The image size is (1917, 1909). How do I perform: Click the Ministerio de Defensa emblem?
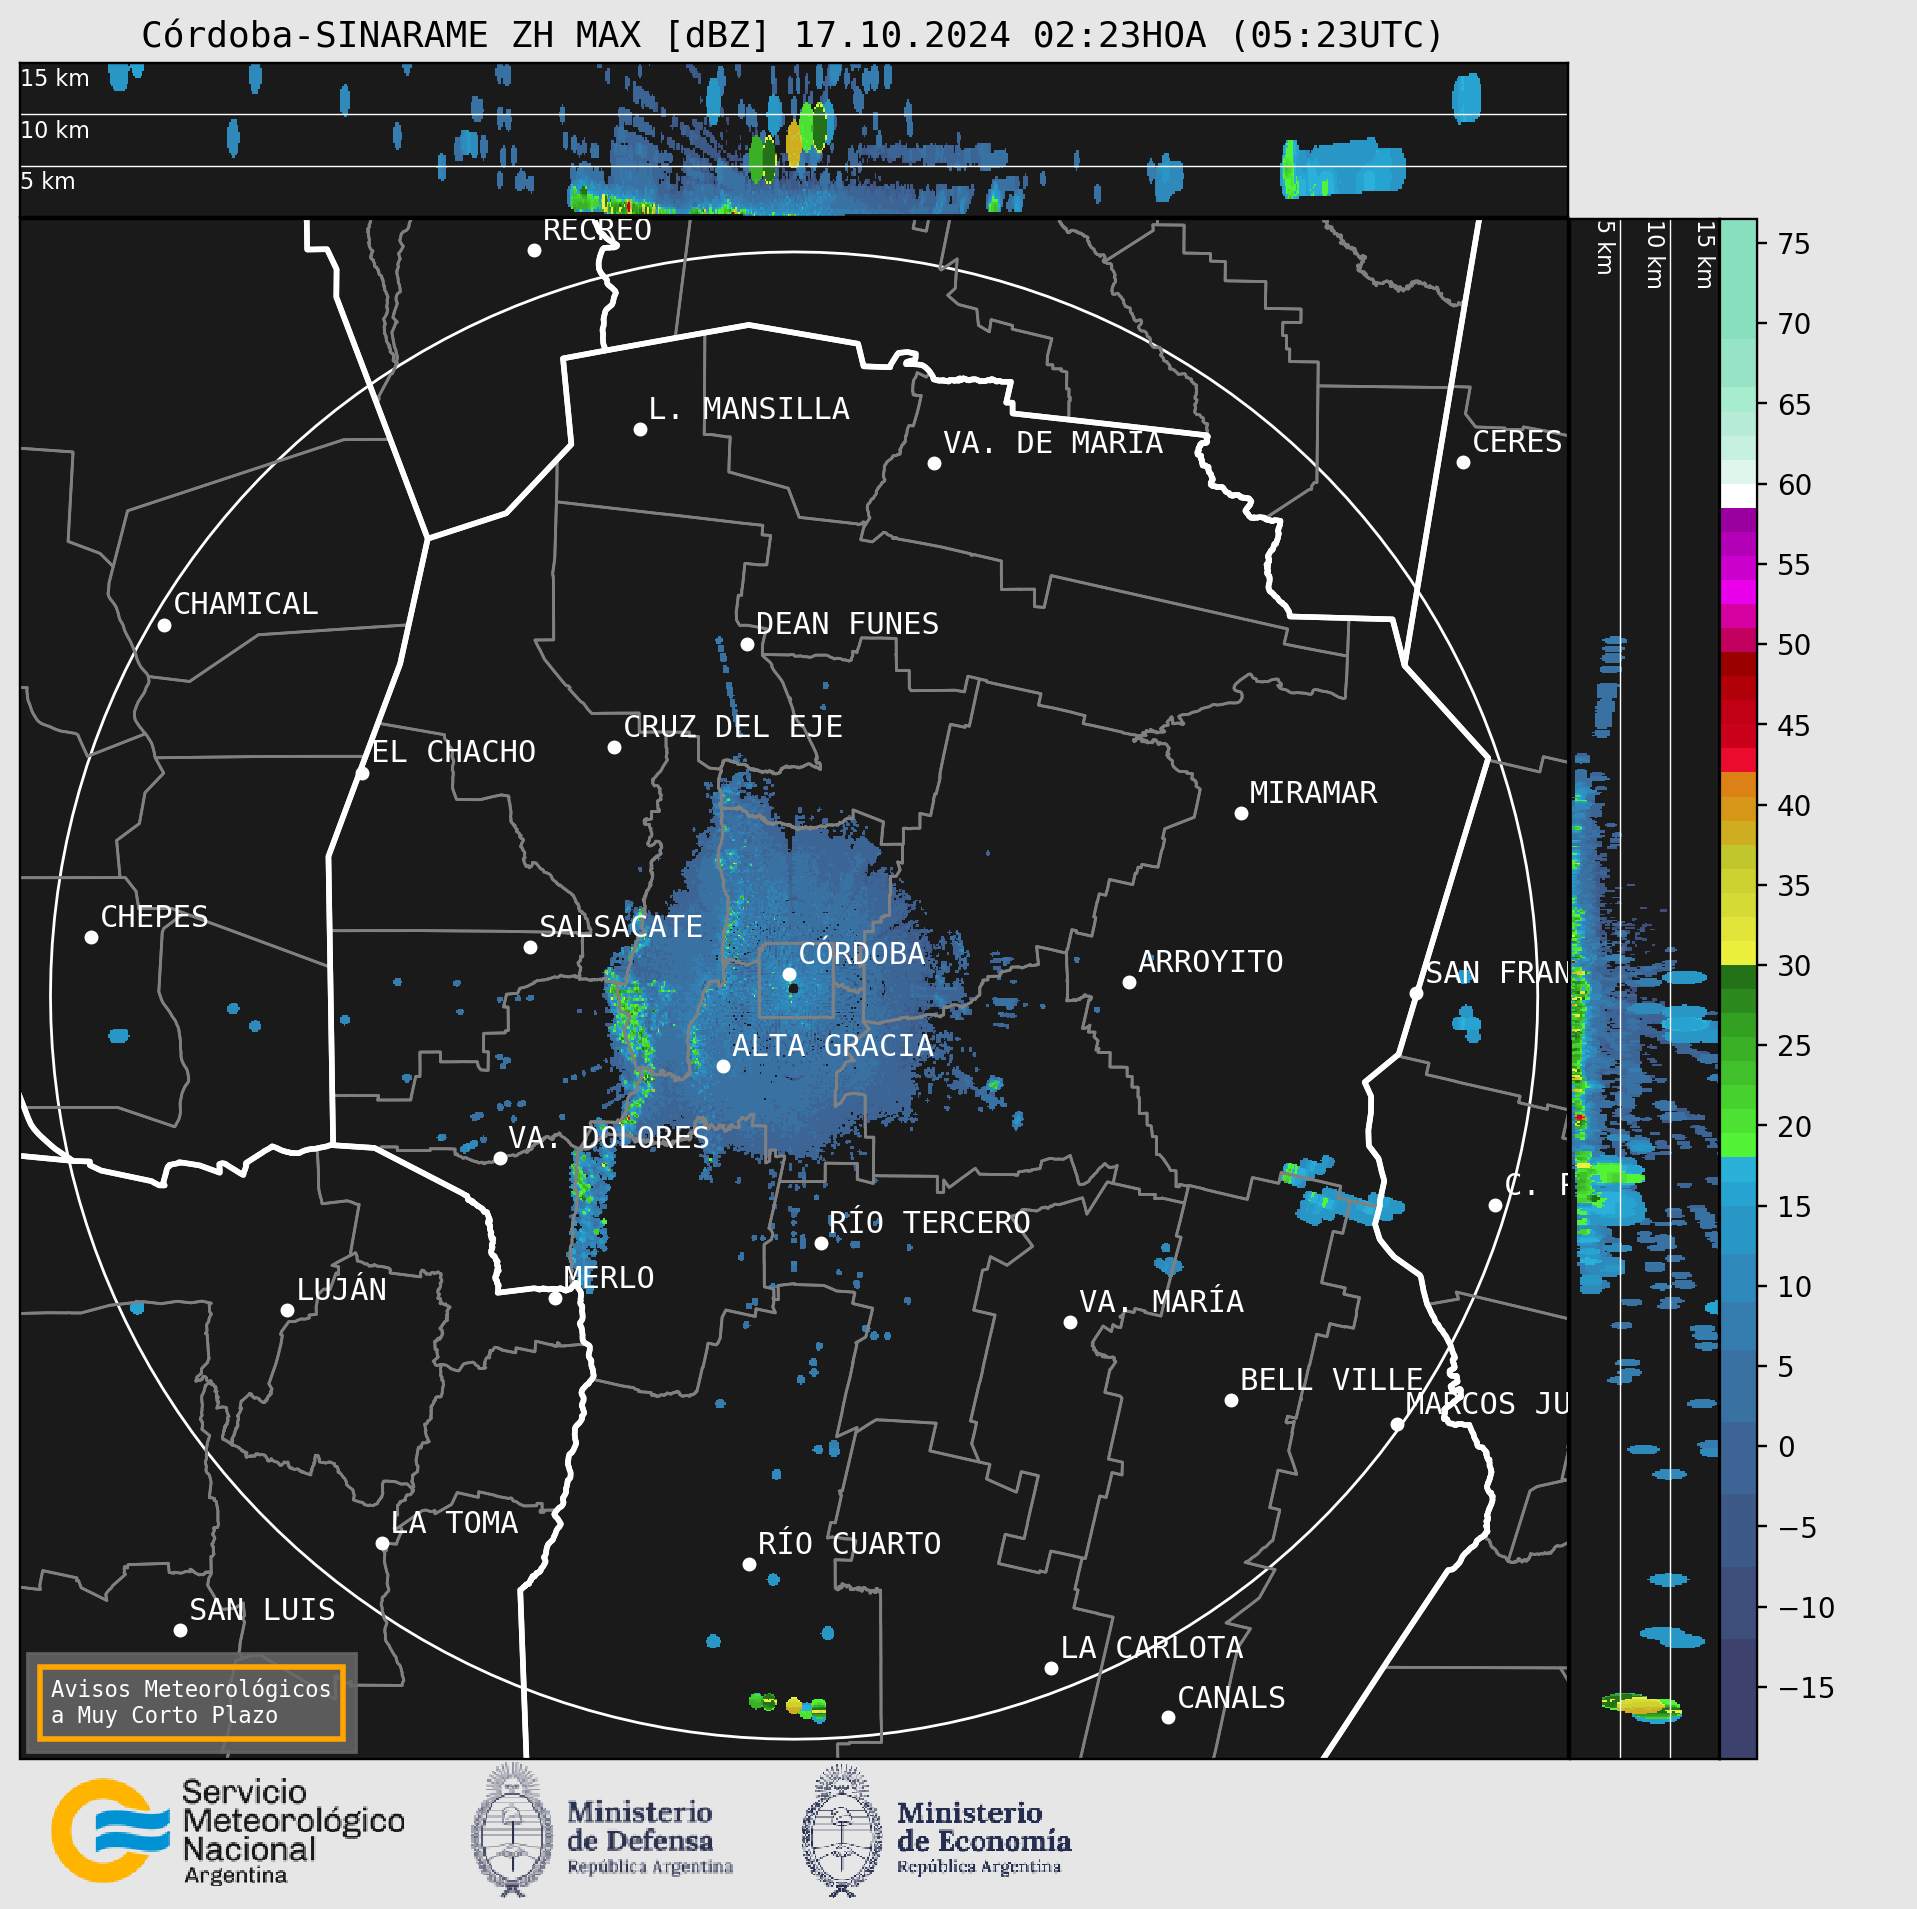[x=512, y=1831]
